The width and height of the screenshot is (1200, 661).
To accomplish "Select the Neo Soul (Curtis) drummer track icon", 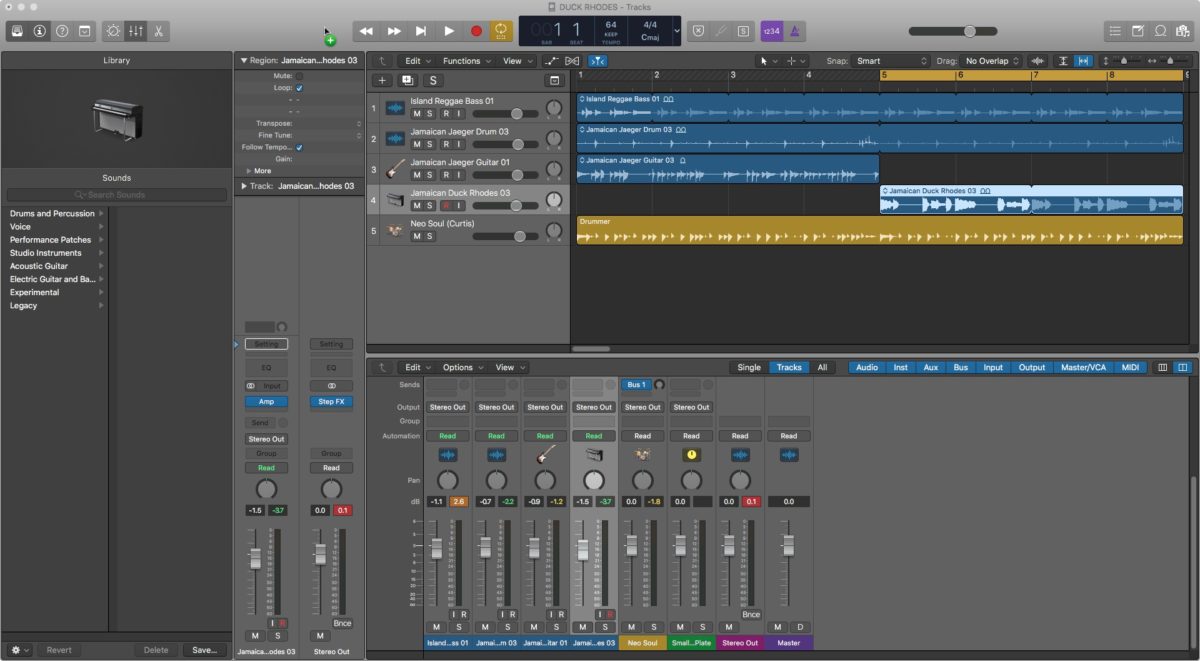I will [x=395, y=230].
